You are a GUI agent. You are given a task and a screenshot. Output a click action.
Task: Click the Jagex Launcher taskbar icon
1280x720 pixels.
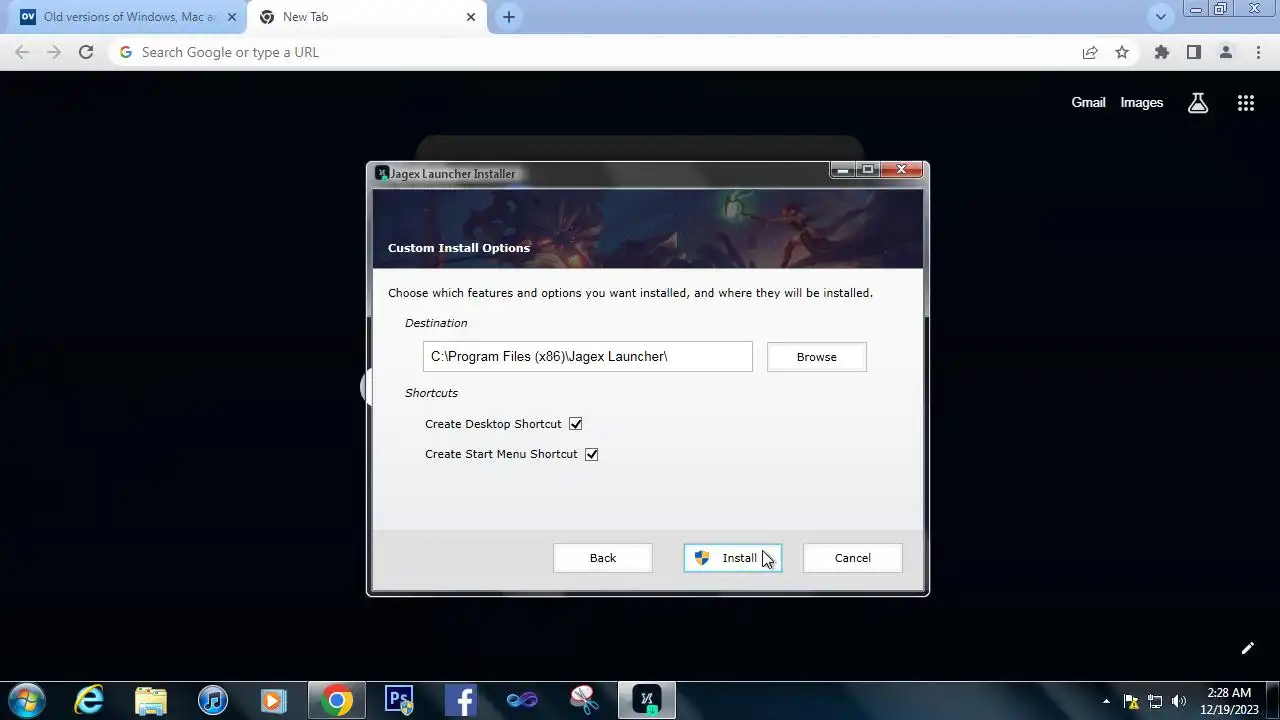[647, 700]
